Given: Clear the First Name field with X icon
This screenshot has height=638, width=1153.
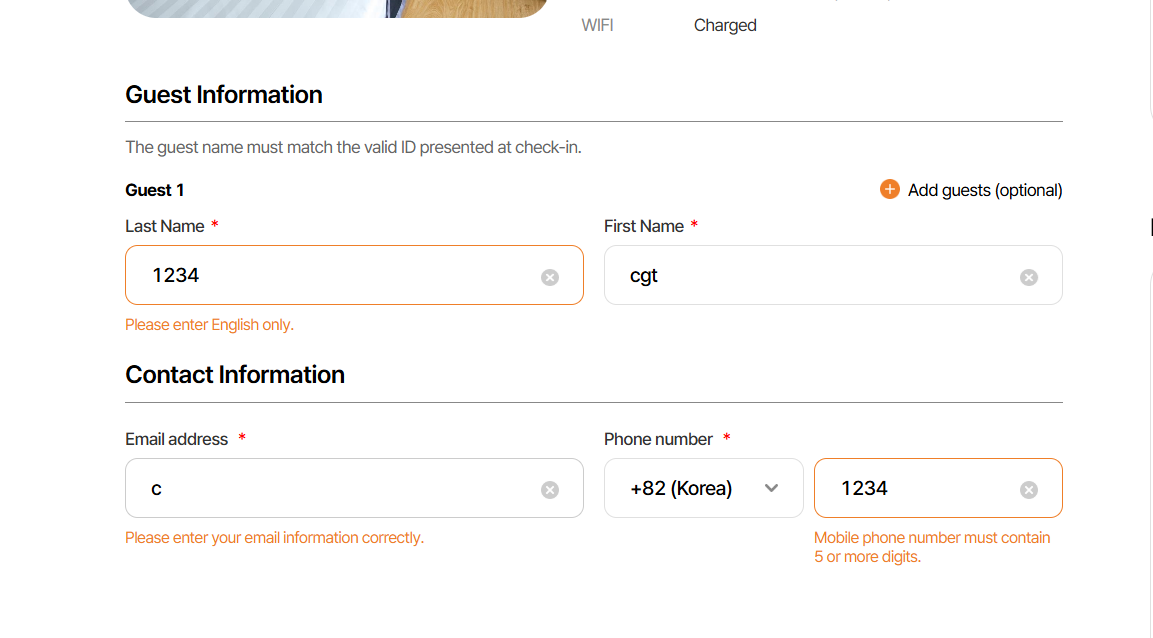Looking at the screenshot, I should tap(1028, 277).
